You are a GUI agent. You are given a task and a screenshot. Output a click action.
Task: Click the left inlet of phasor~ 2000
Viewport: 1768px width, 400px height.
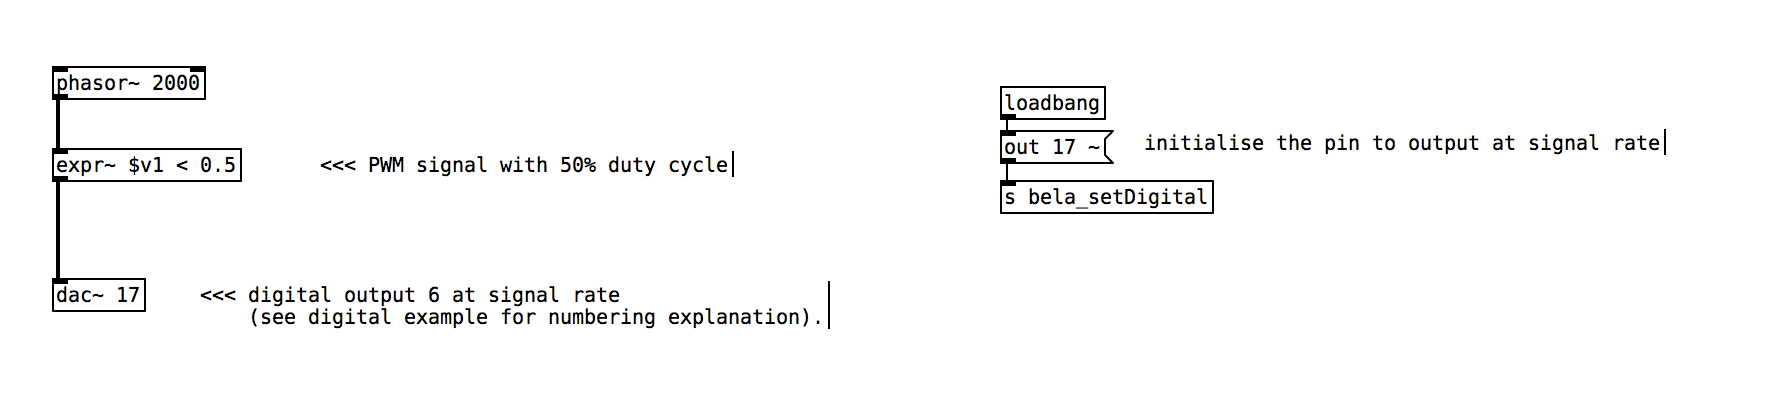pos(60,69)
